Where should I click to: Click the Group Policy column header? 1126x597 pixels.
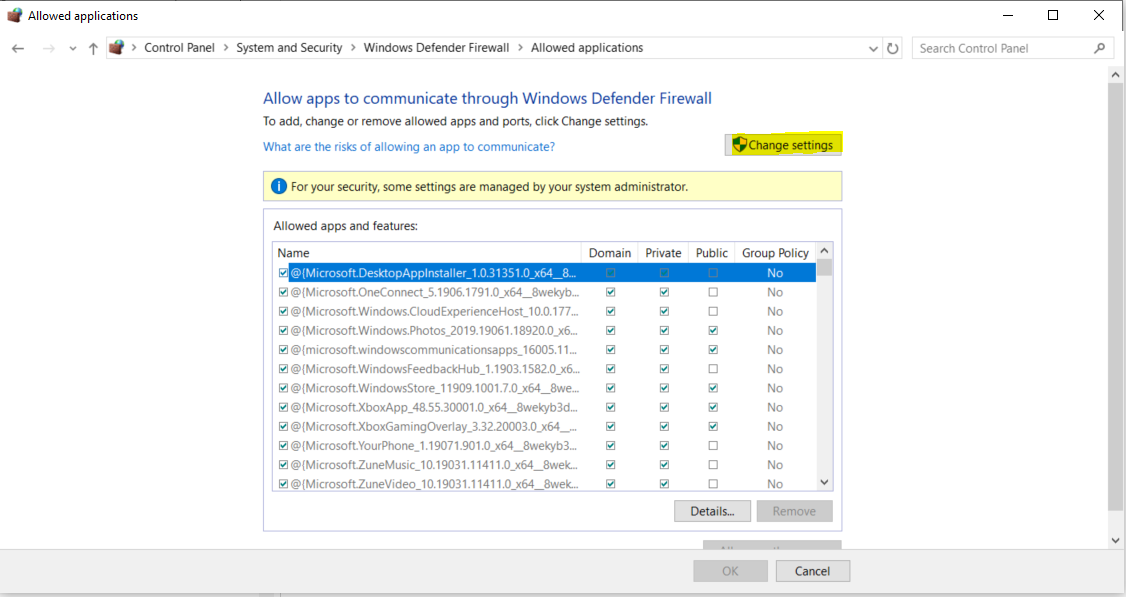(x=775, y=253)
